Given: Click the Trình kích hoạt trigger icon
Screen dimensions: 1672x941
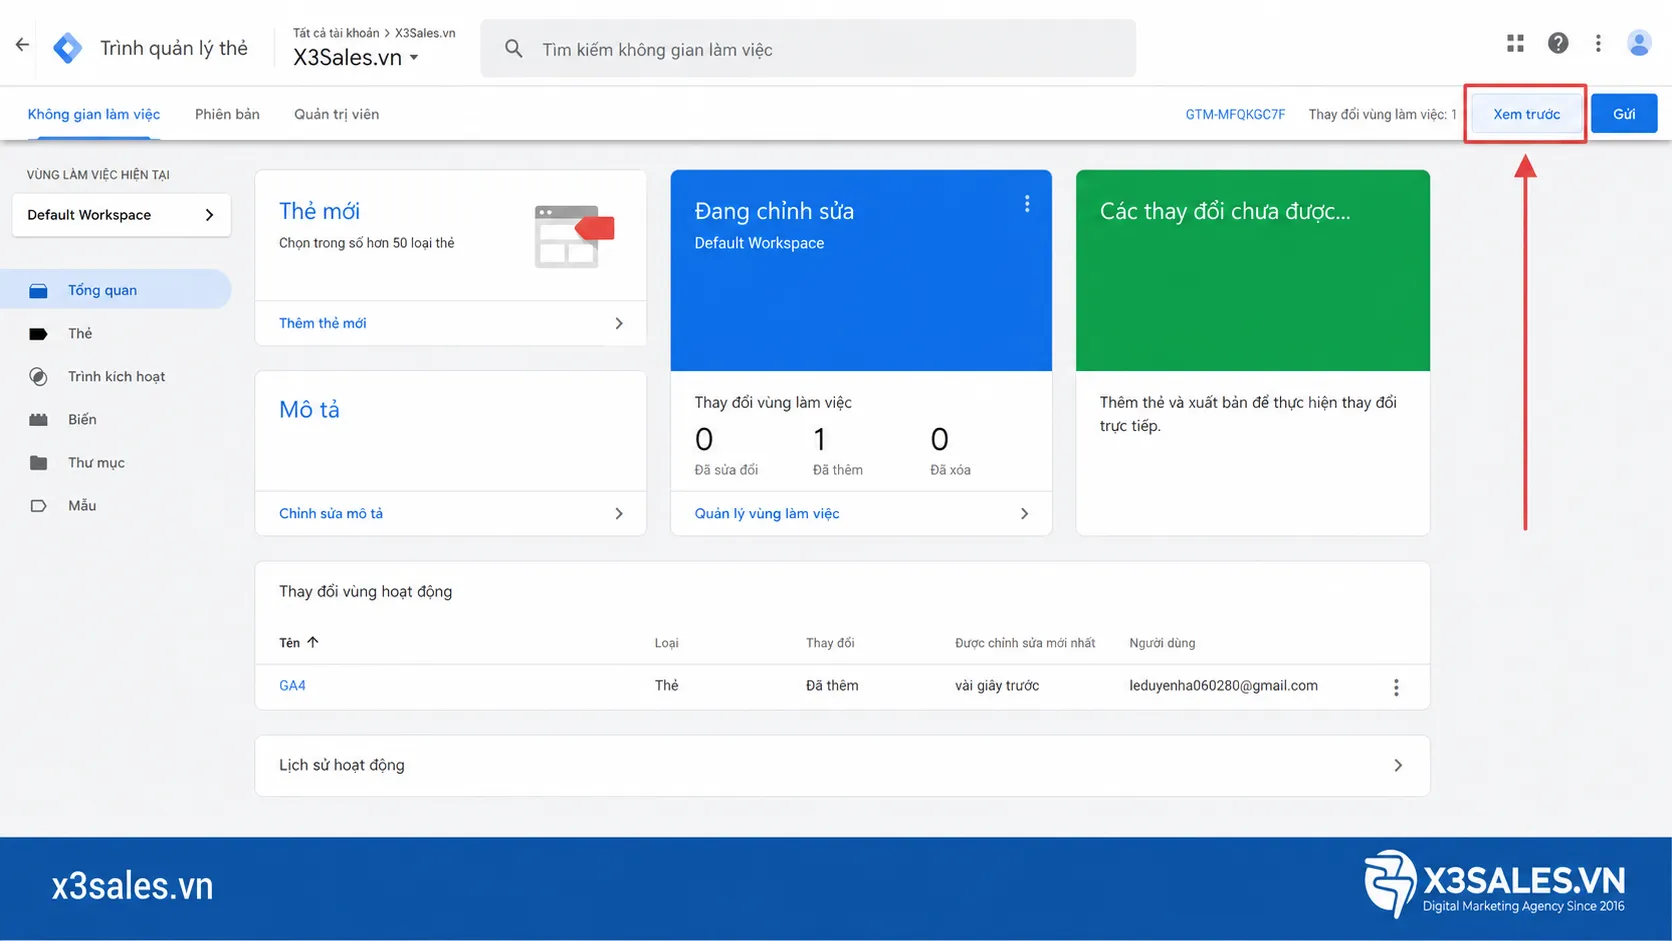Looking at the screenshot, I should click(x=38, y=377).
